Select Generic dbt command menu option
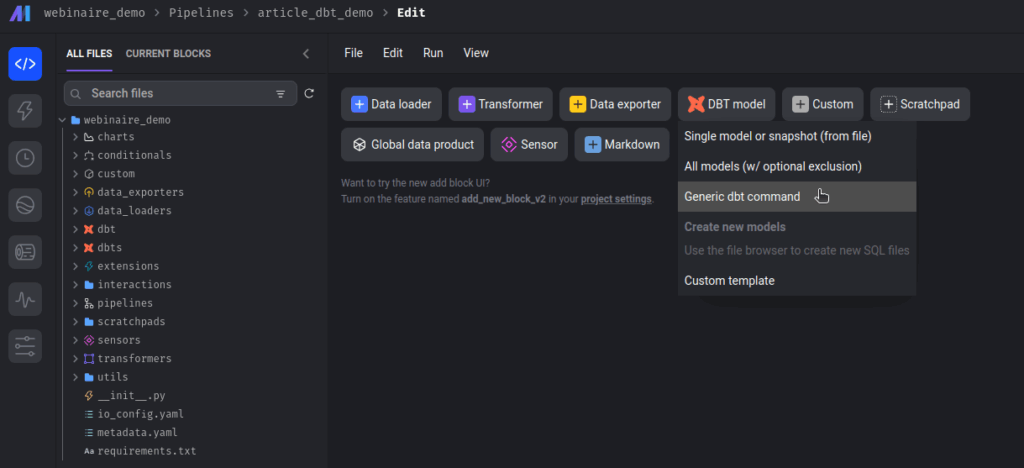The height and width of the screenshot is (468, 1024). 742,197
